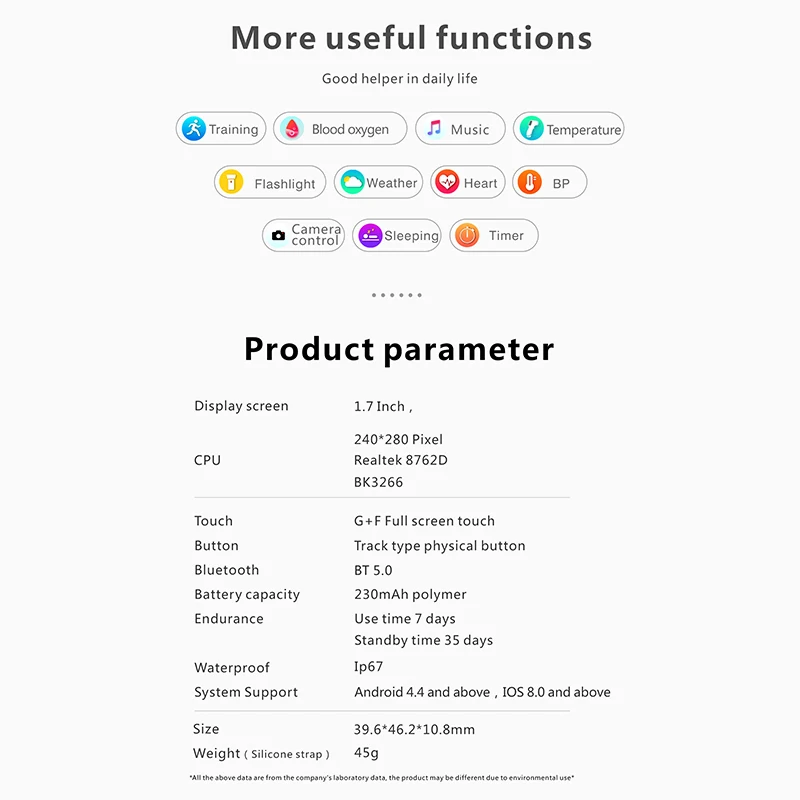The image size is (800, 800).
Task: Click the purple Sleeping icon
Action: [370, 236]
